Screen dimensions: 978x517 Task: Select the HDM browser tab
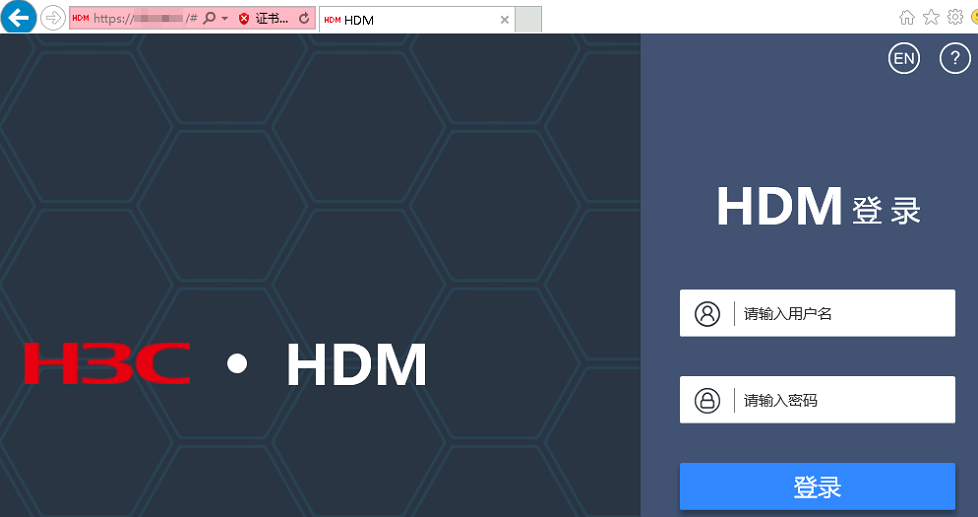416,20
